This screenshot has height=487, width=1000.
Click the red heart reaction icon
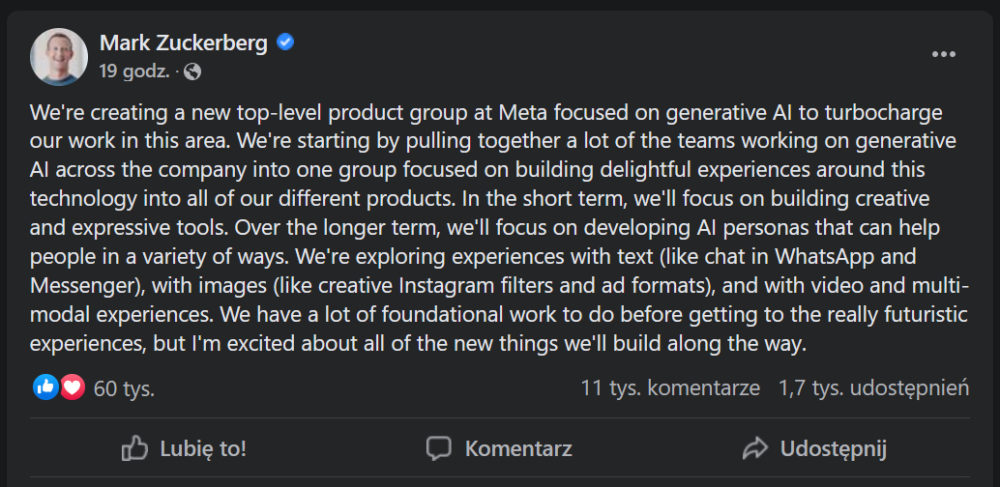click(x=73, y=387)
